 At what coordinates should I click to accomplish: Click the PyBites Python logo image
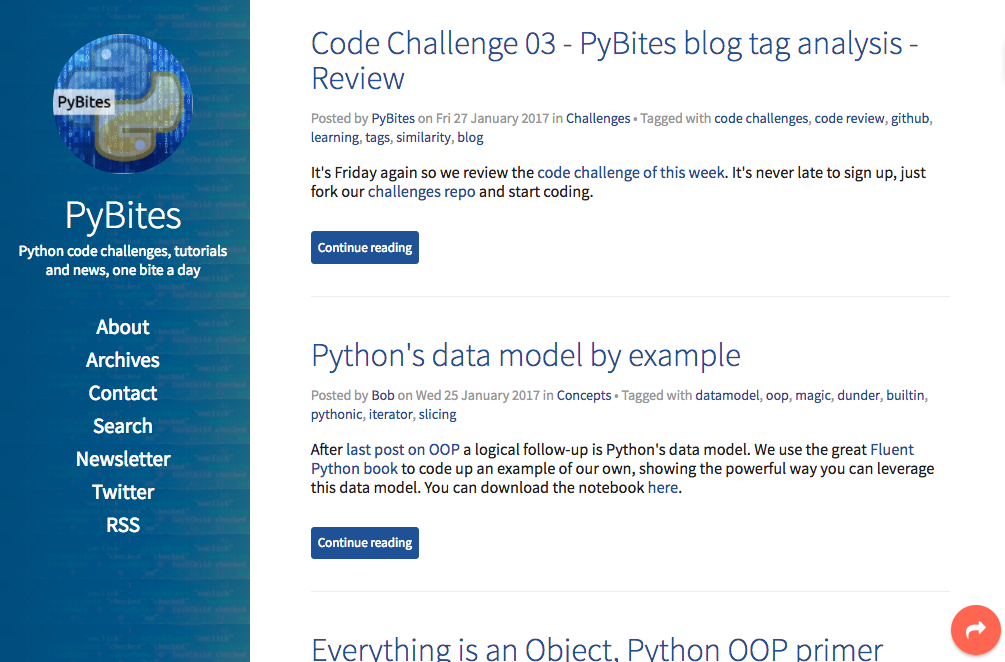click(x=124, y=104)
